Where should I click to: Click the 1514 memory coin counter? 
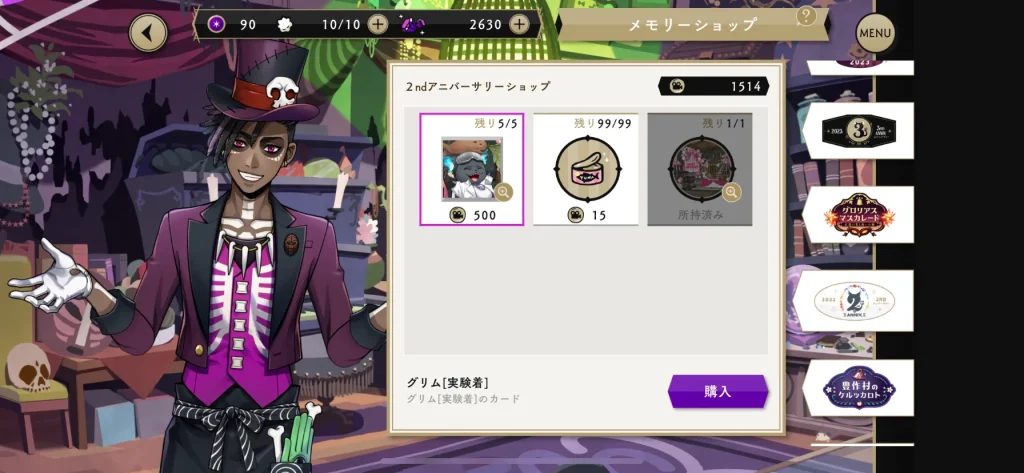click(x=713, y=86)
